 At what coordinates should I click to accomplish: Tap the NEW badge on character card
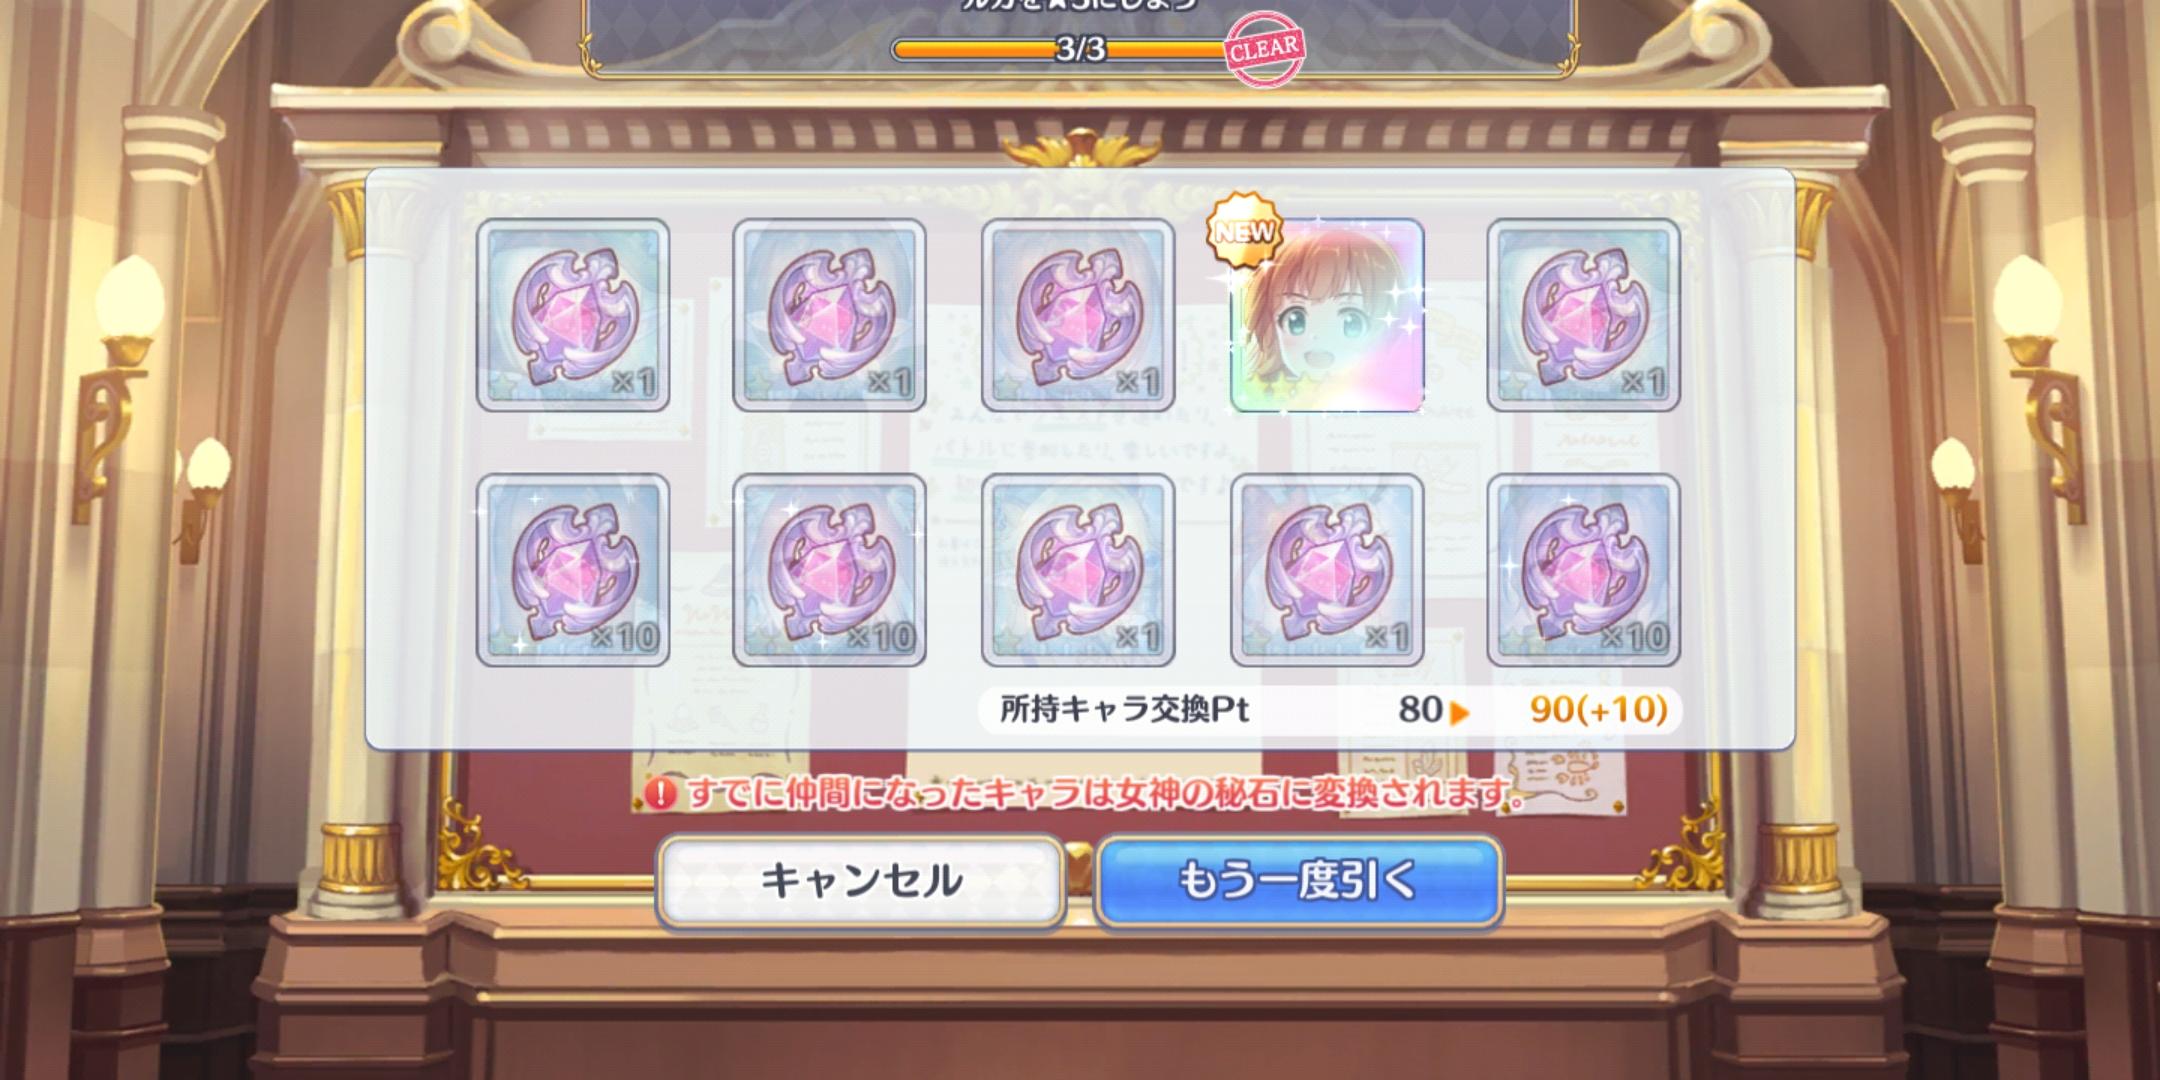[1243, 231]
